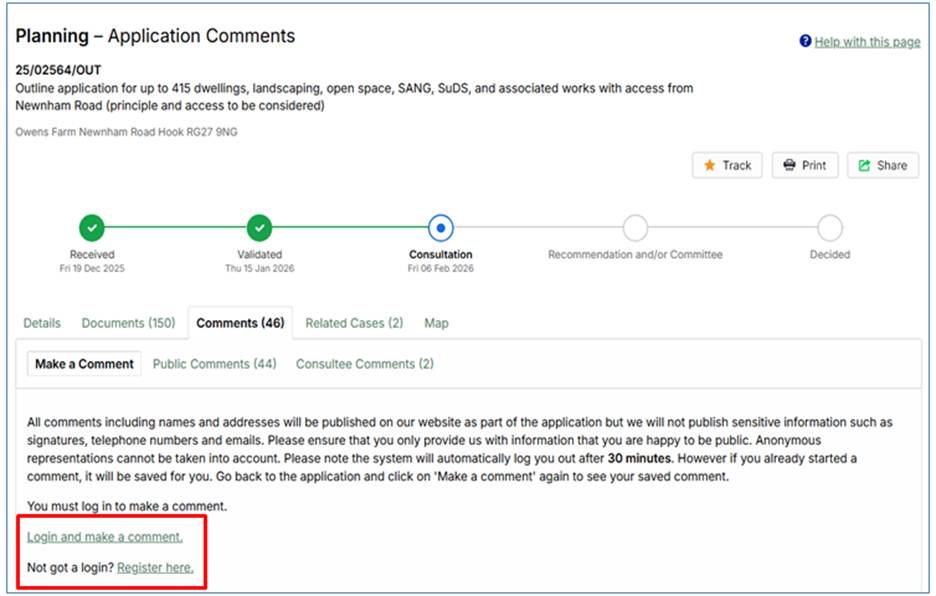Click the green Validated checkmark circle
936x596 pixels.
(260, 228)
